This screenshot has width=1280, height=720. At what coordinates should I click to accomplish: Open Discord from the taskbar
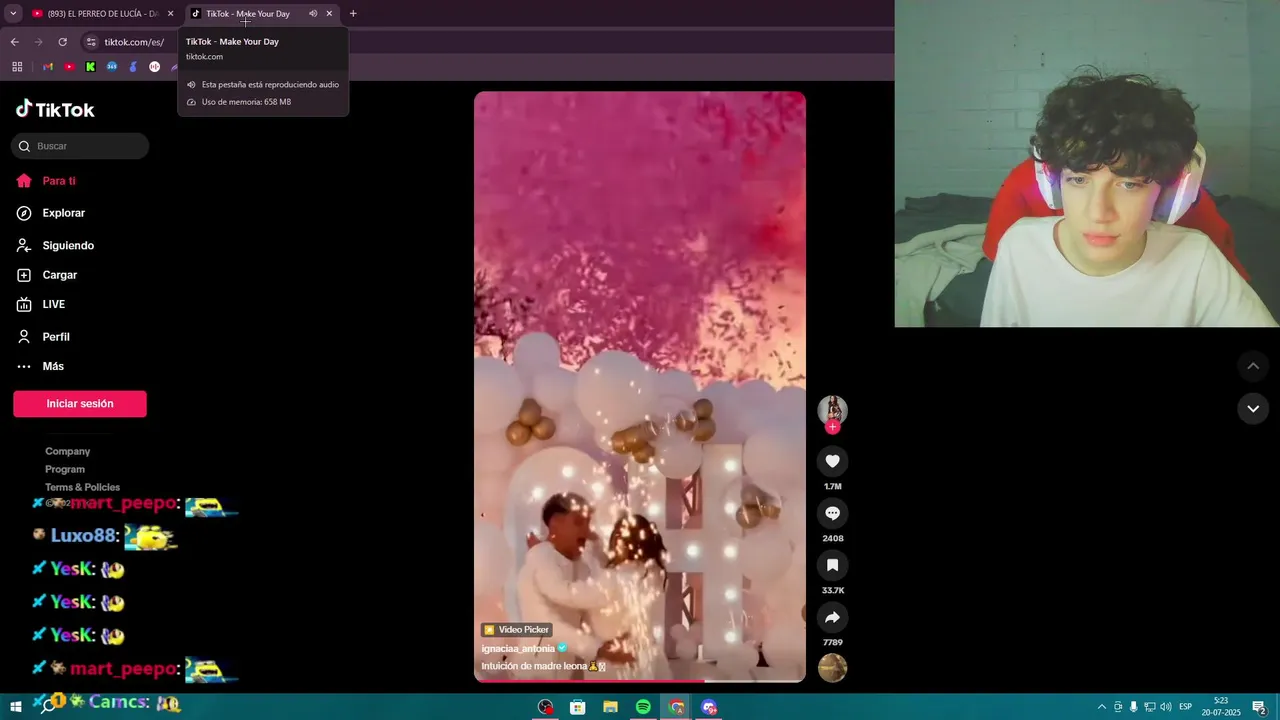point(709,707)
